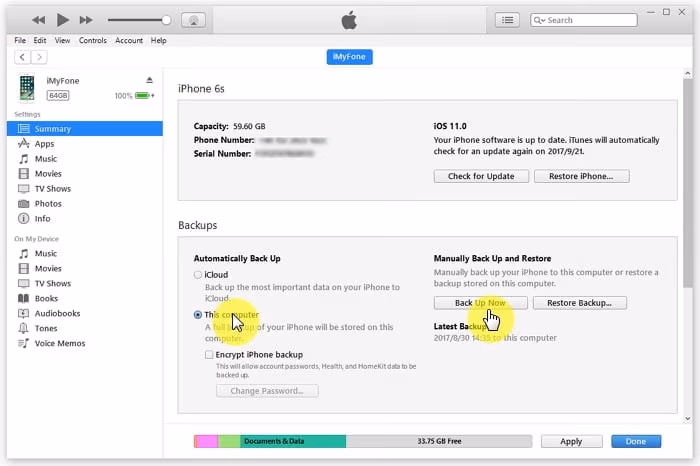
Task: Open the AirPlay output button
Action: click(193, 20)
